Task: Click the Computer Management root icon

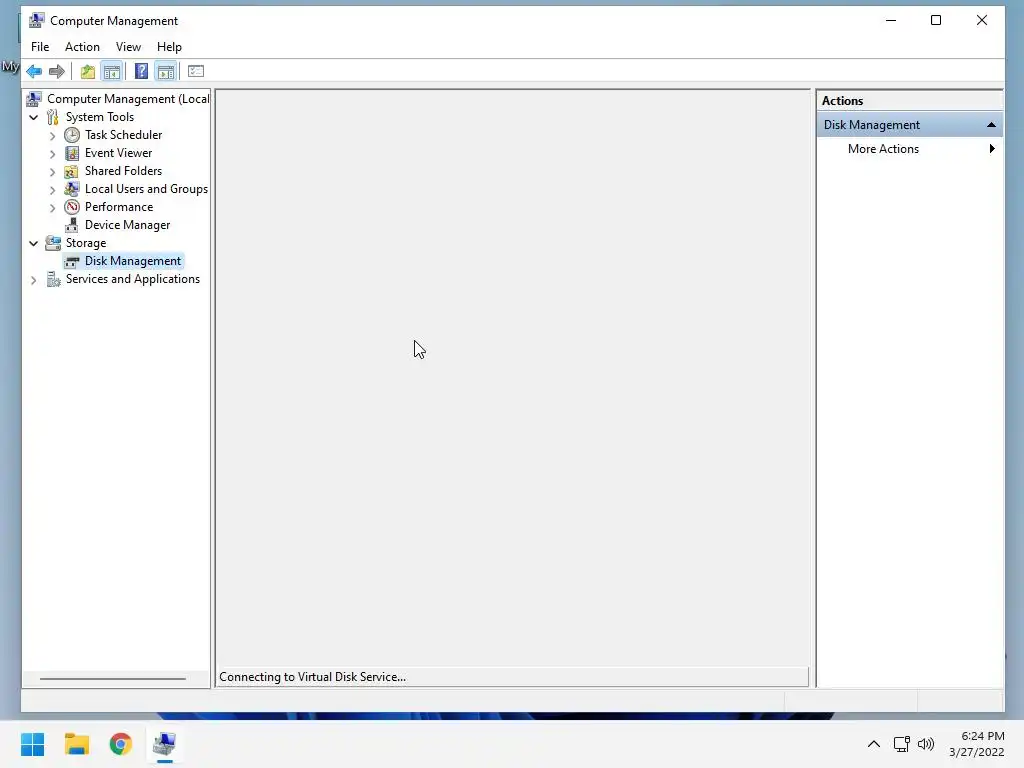Action: (x=34, y=99)
